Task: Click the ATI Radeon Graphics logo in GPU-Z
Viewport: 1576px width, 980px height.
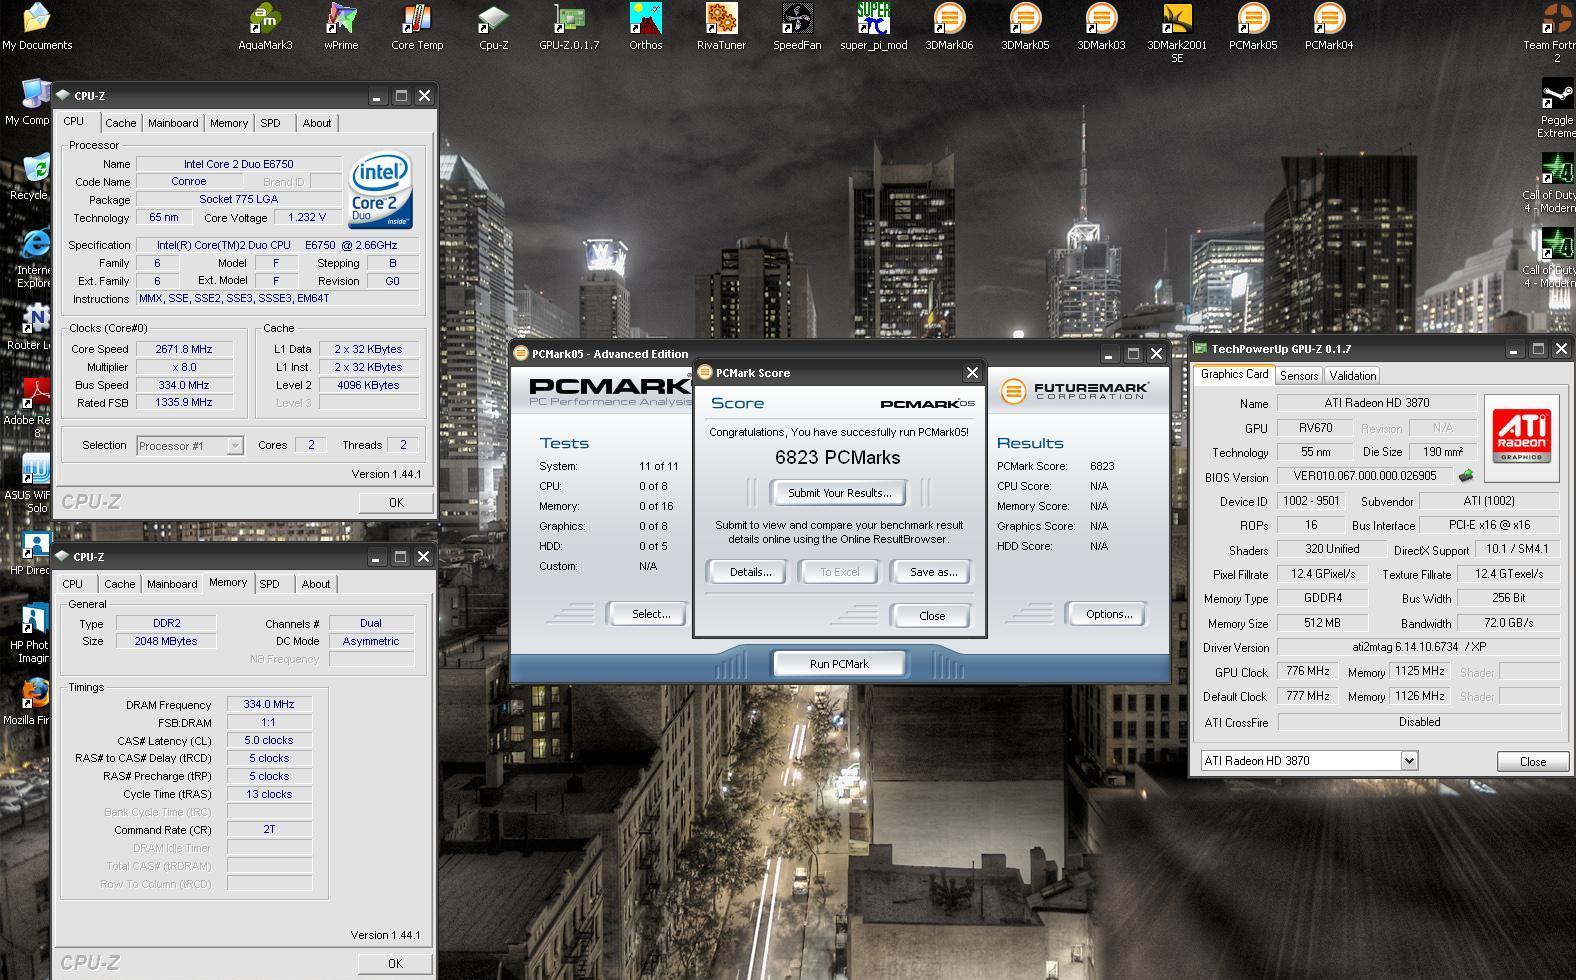Action: pos(1522,435)
